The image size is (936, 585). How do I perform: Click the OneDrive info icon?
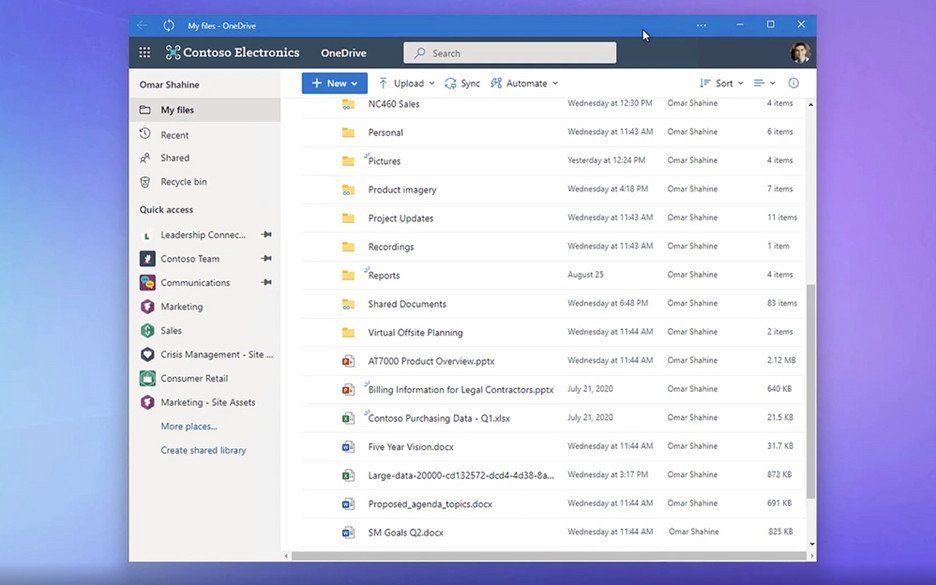tap(793, 83)
